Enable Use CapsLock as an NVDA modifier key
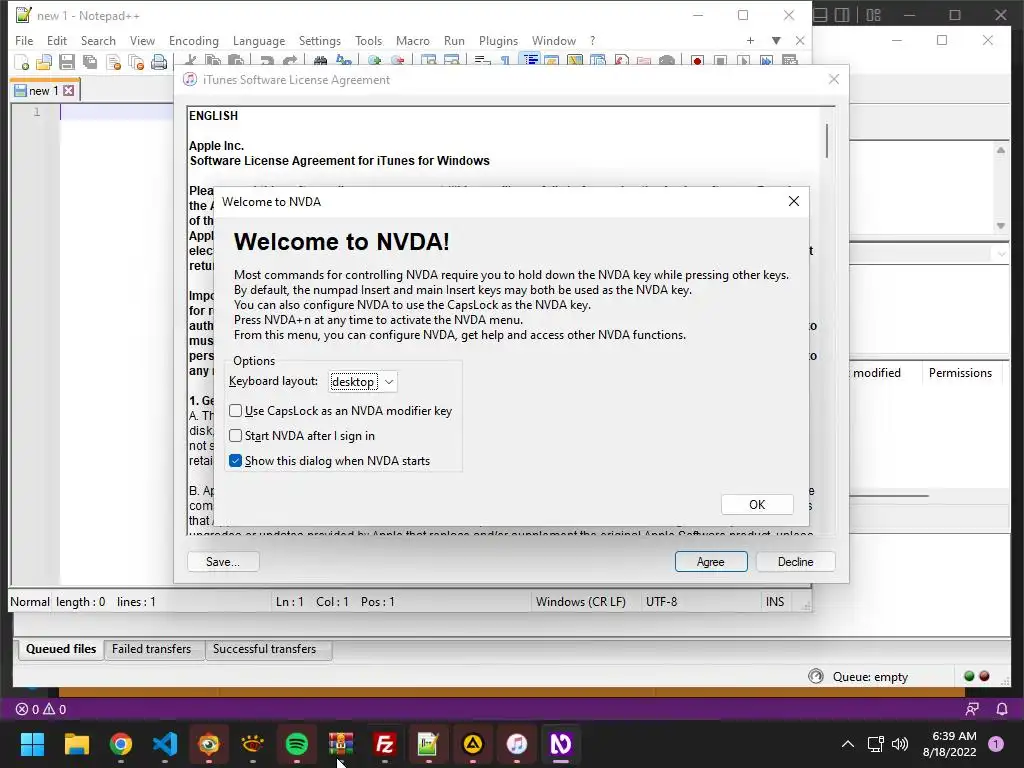Viewport: 1024px width, 768px height. coord(340,411)
